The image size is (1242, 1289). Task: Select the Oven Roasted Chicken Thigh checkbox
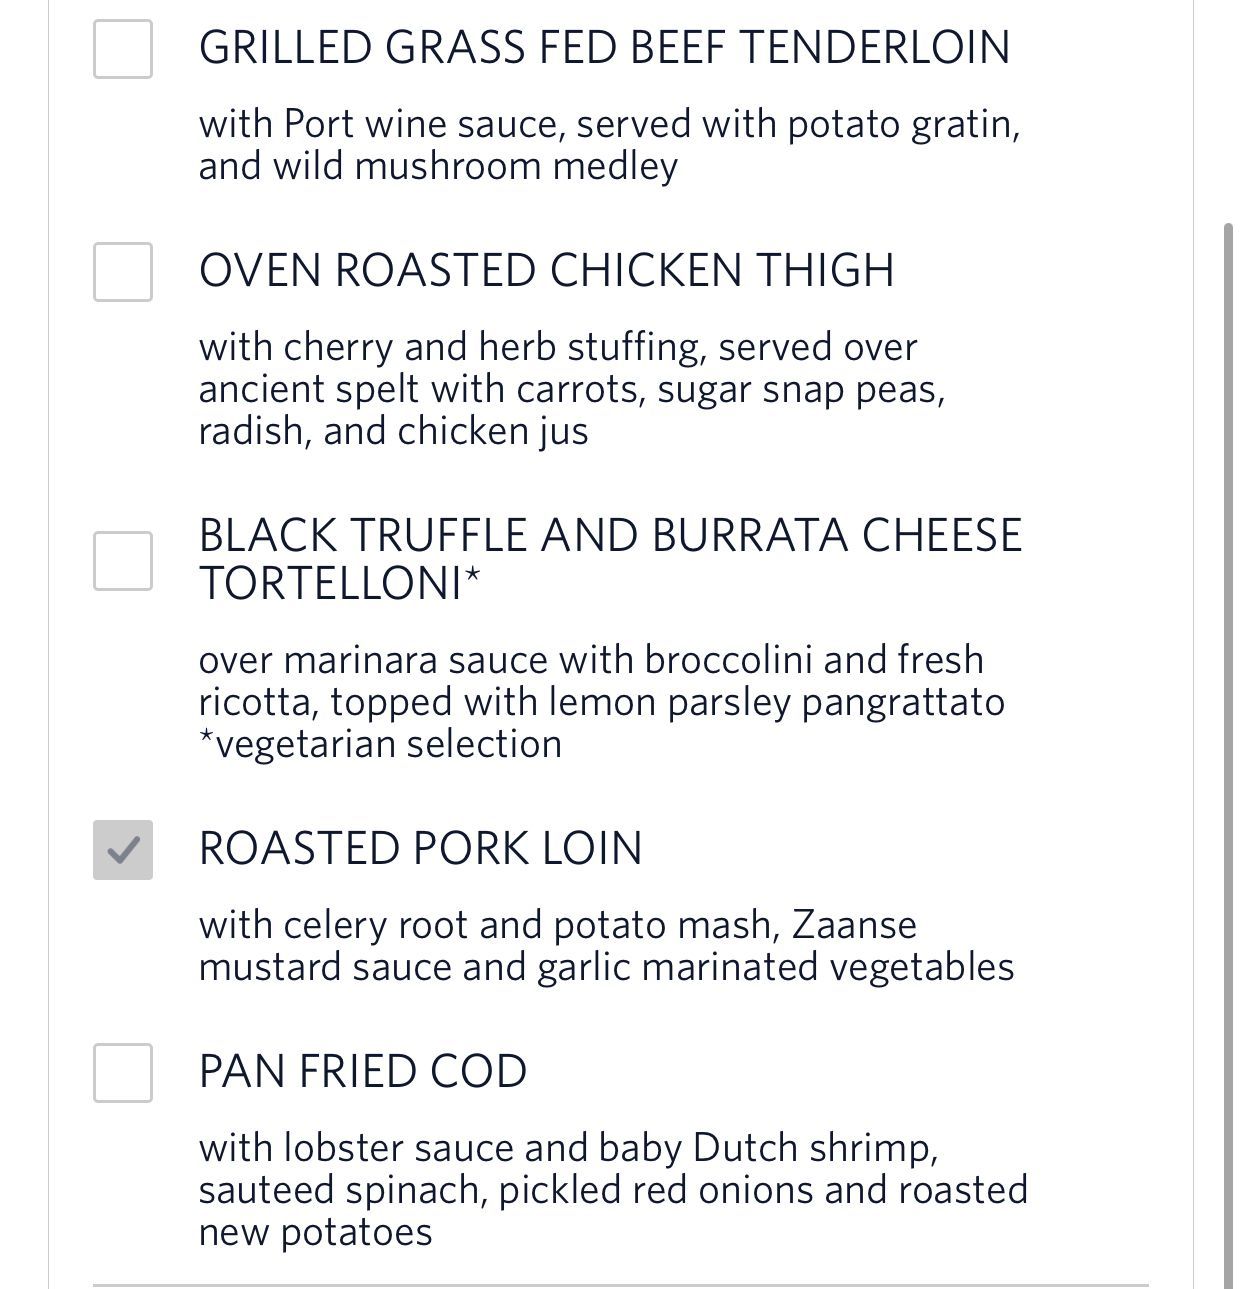pos(123,271)
